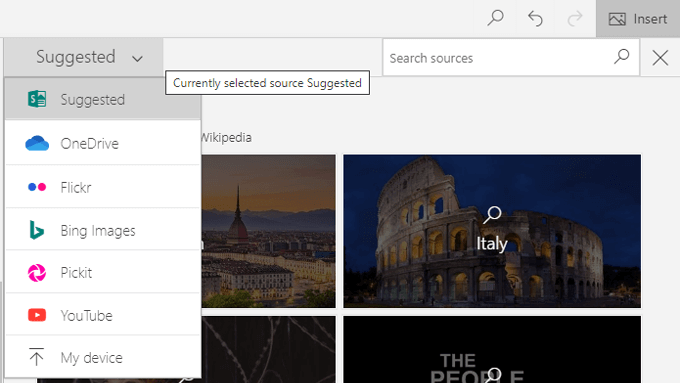Click the Insert button
680x383 pixels.
coord(638,19)
